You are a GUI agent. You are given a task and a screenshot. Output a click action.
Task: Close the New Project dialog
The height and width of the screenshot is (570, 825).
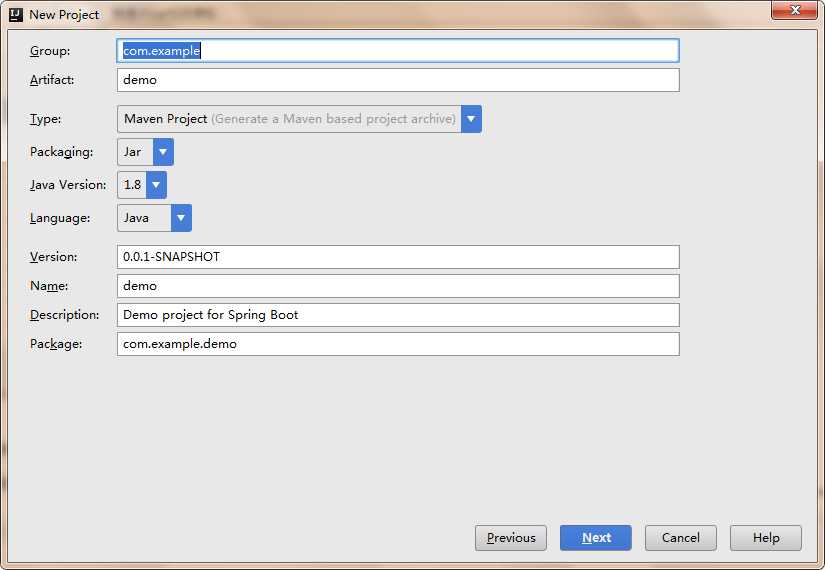(x=796, y=10)
